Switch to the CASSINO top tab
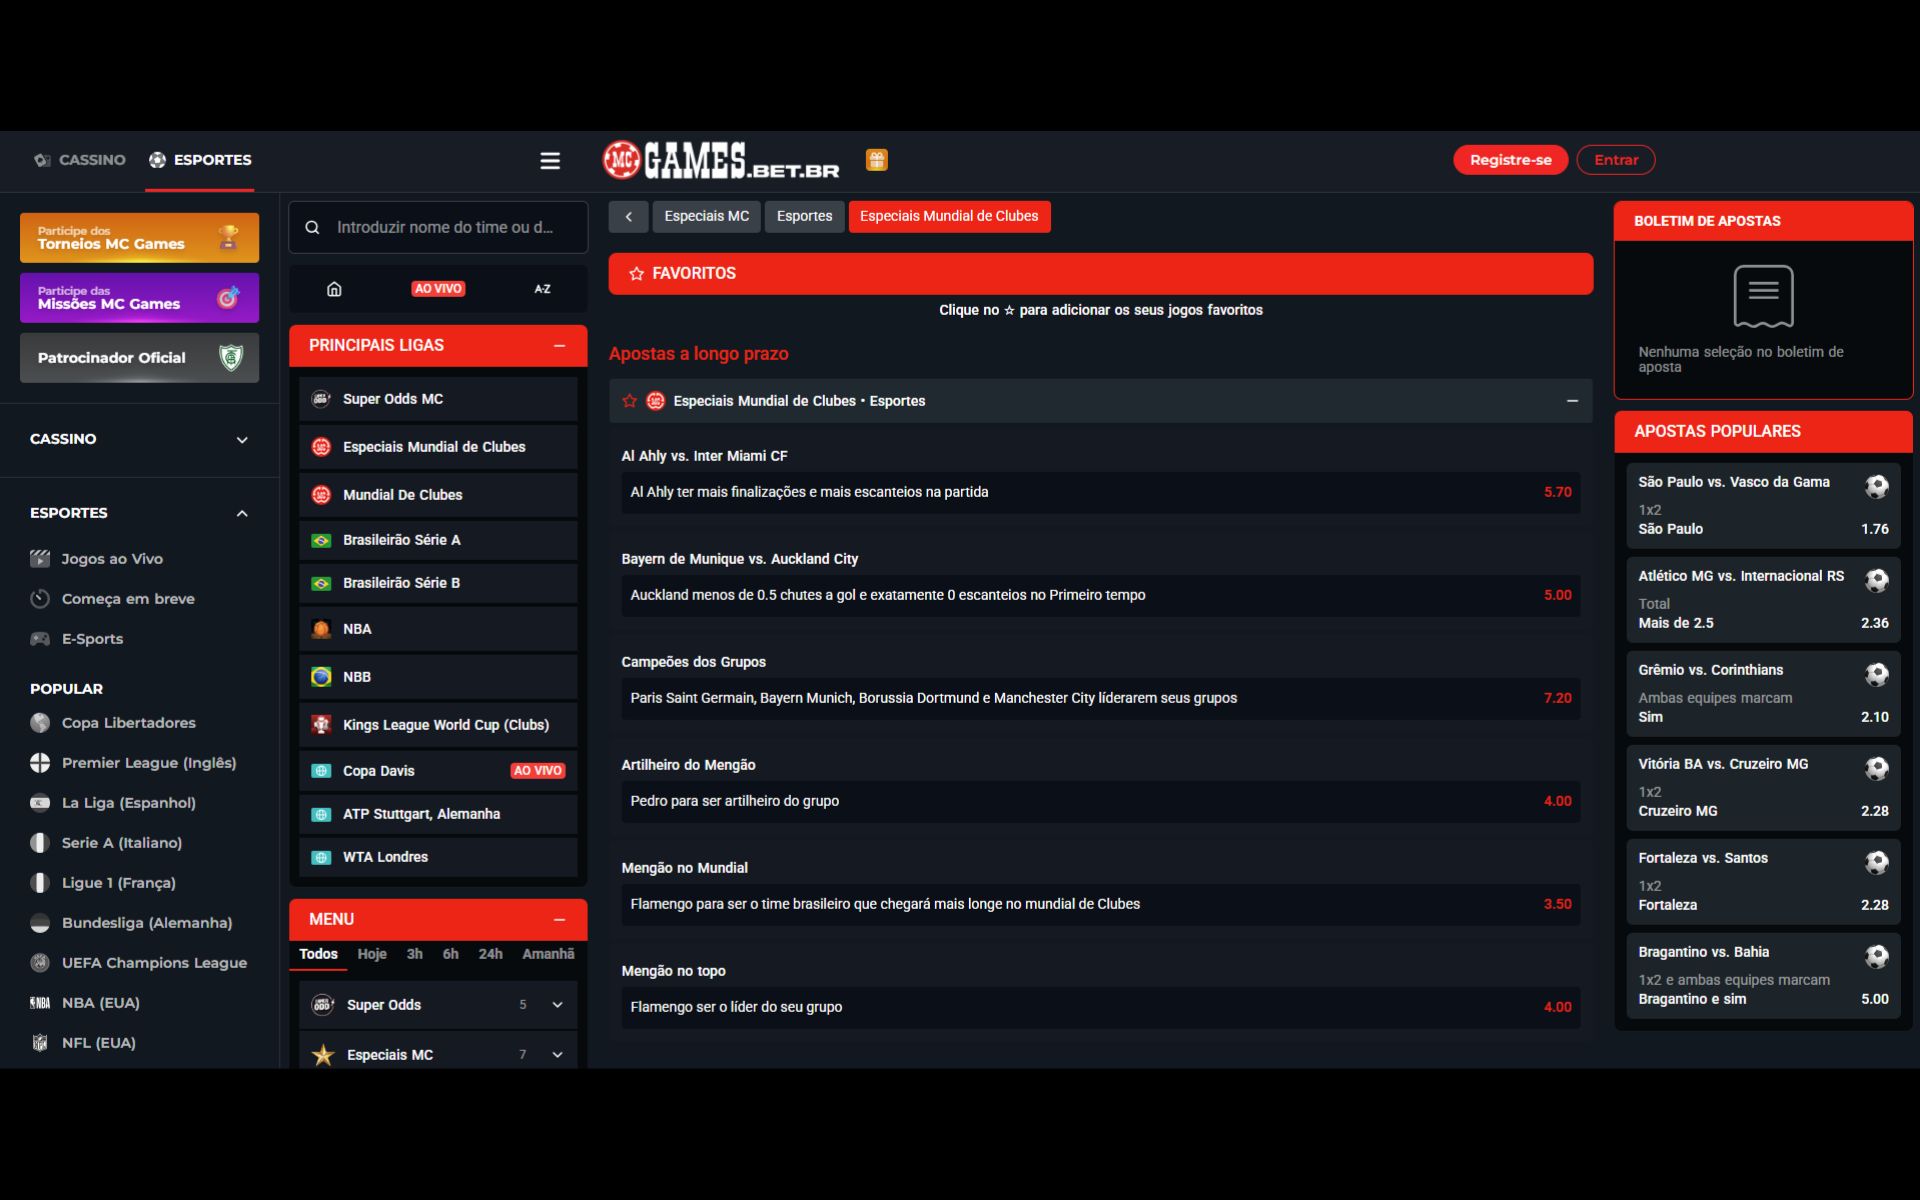This screenshot has width=1920, height=1200. 80,160
